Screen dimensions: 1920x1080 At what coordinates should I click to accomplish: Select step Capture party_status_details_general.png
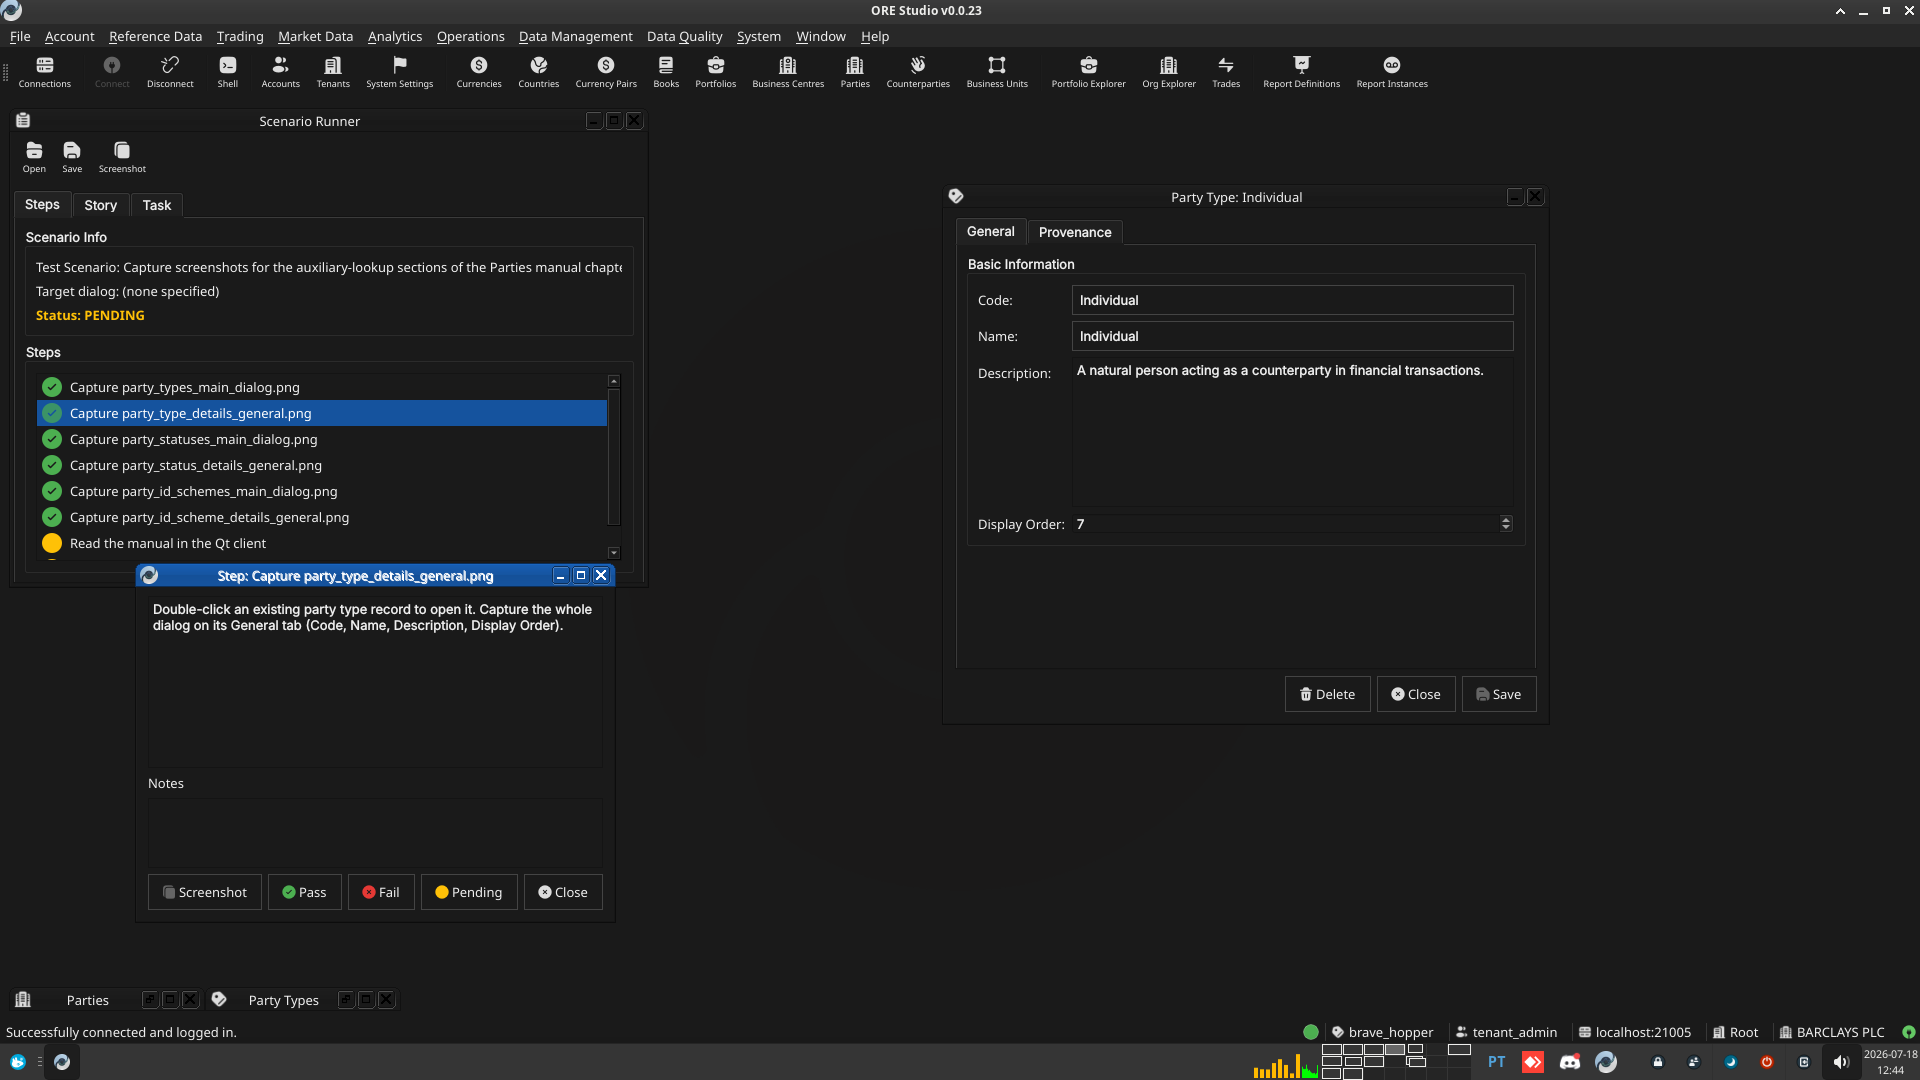[x=322, y=465]
